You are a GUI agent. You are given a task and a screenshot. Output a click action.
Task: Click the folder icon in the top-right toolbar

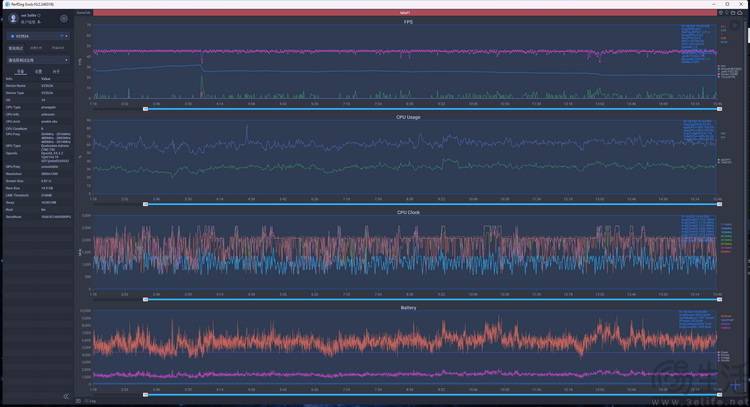pyautogui.click(x=733, y=13)
